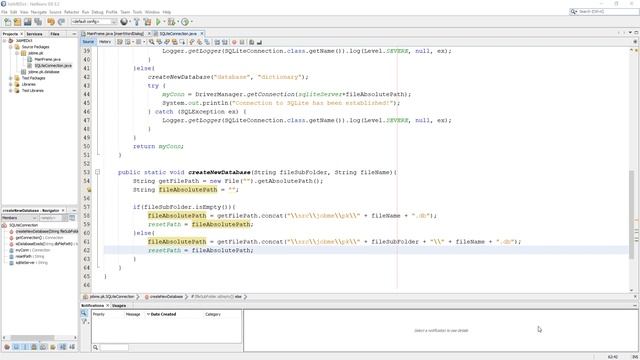Viewport: 640px width, 360px height.
Task: Collapse the jobme.pk package node
Action: [17, 53]
